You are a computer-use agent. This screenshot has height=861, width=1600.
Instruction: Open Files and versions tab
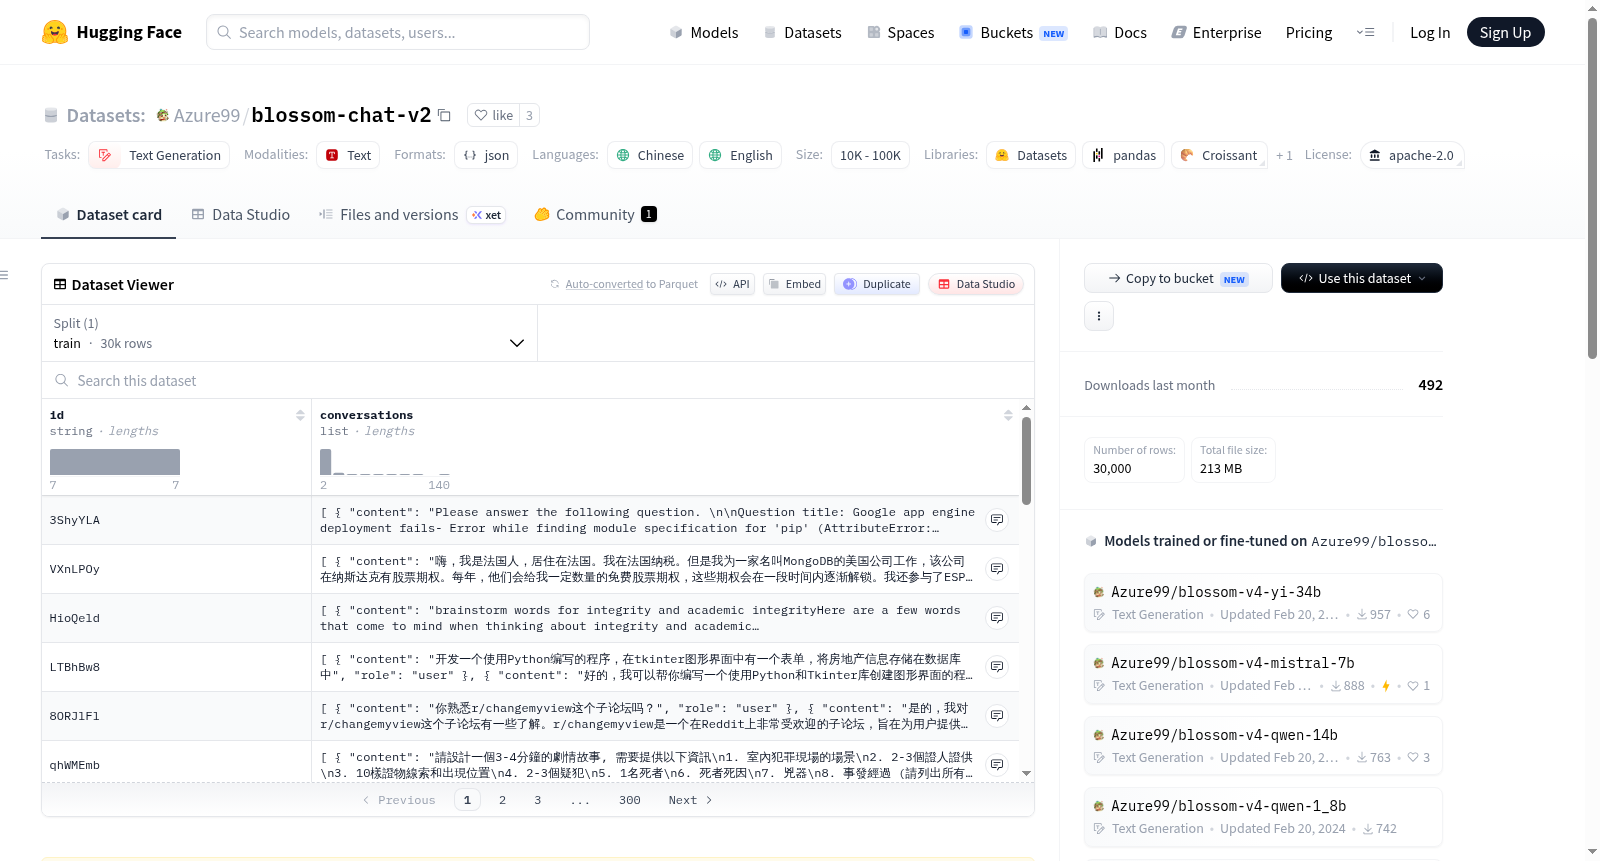coord(411,214)
